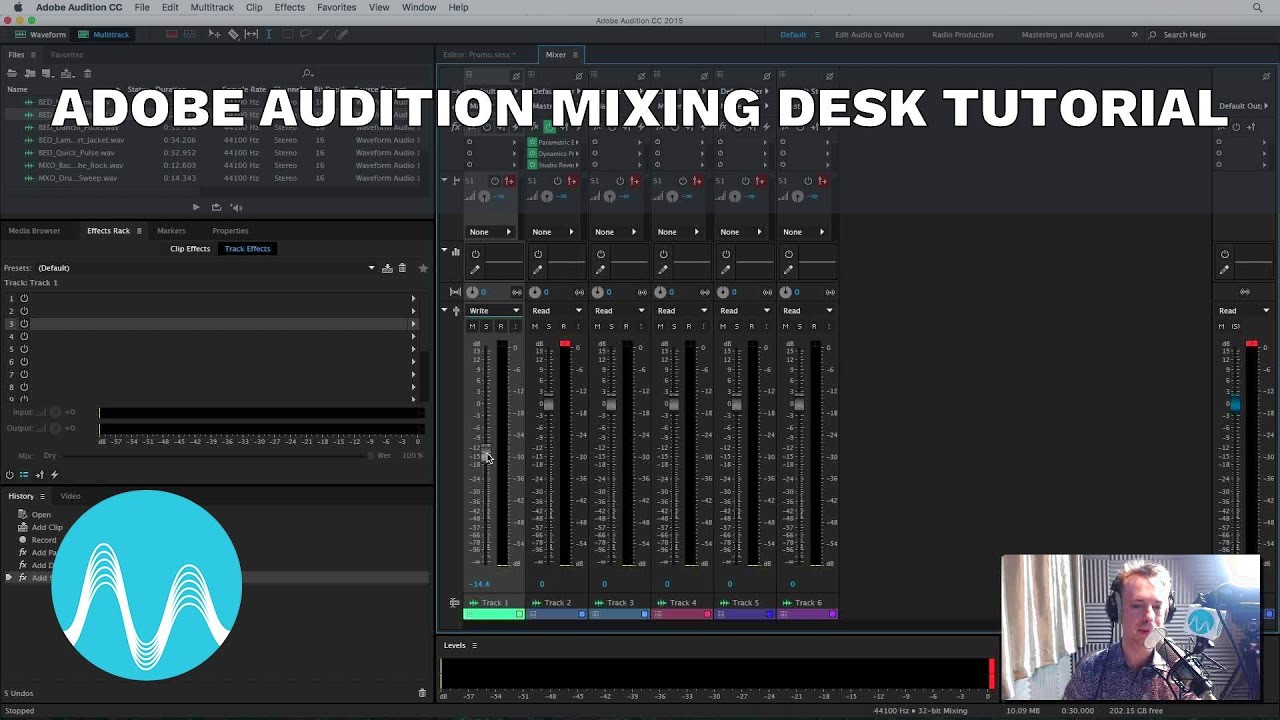
Task: Click the trash icon in the Files panel
Action: 88,73
